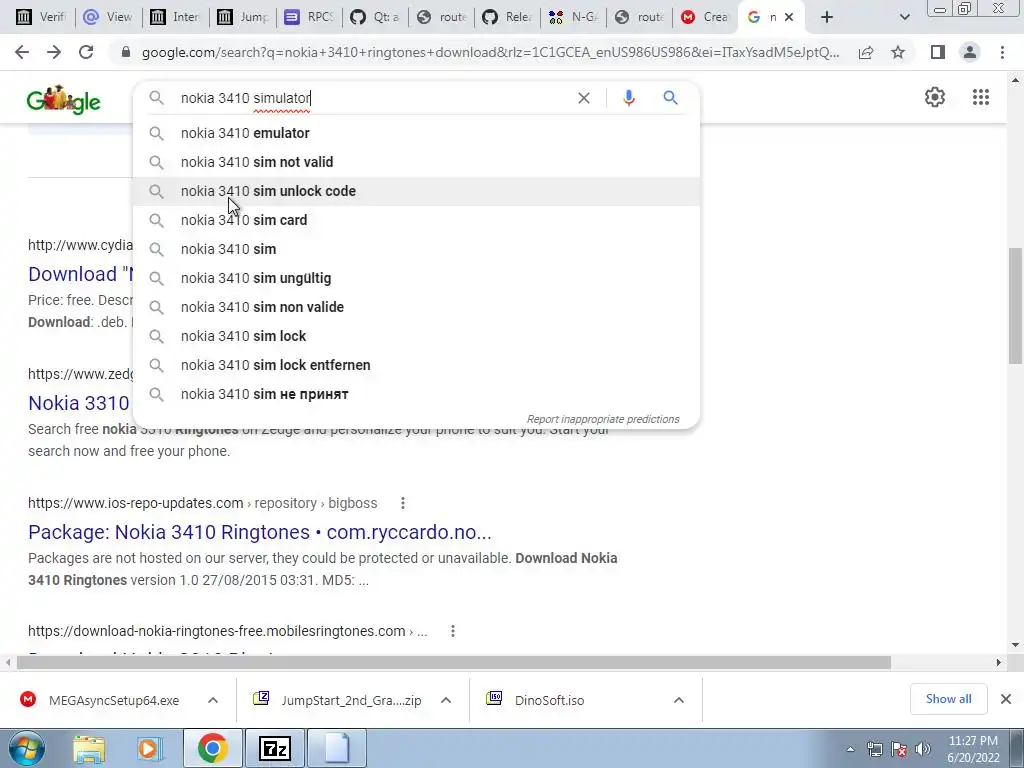
Task: Switch to the Verif tab
Action: pos(40,17)
